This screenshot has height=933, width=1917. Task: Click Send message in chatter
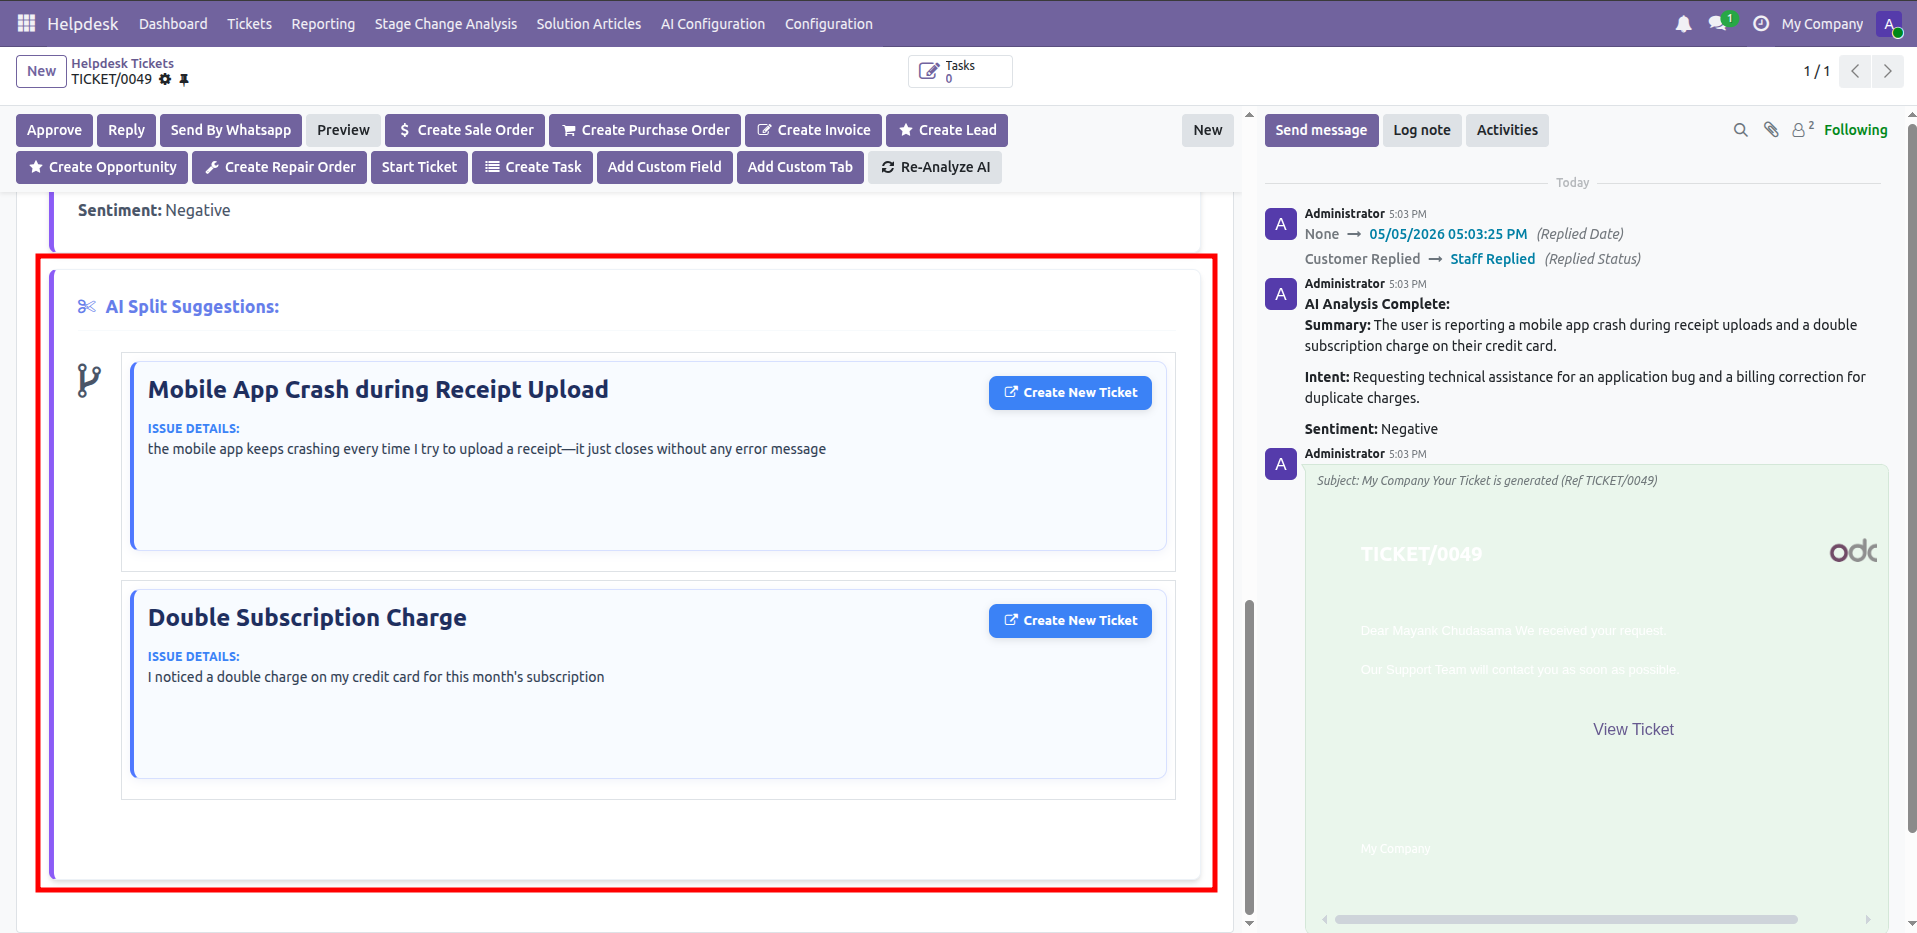click(1321, 130)
